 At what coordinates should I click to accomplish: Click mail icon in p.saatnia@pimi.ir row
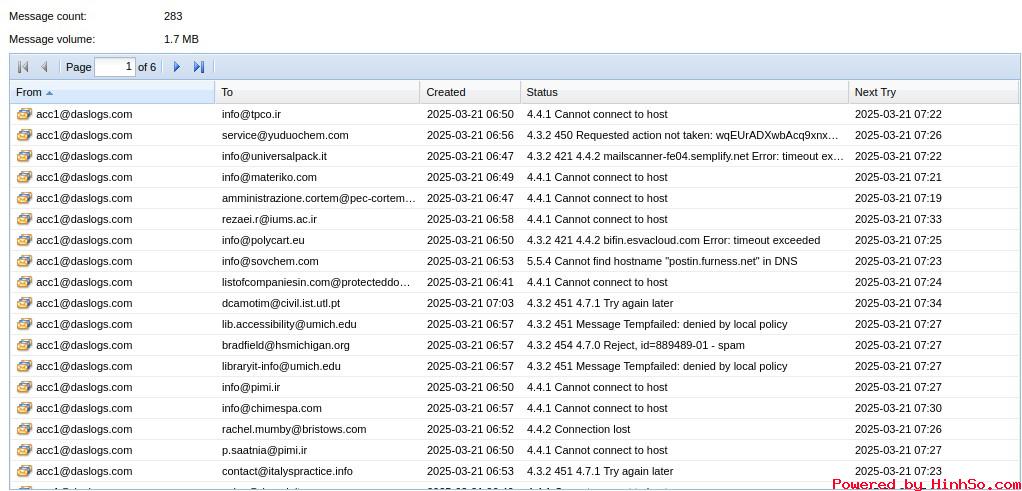click(x=24, y=450)
